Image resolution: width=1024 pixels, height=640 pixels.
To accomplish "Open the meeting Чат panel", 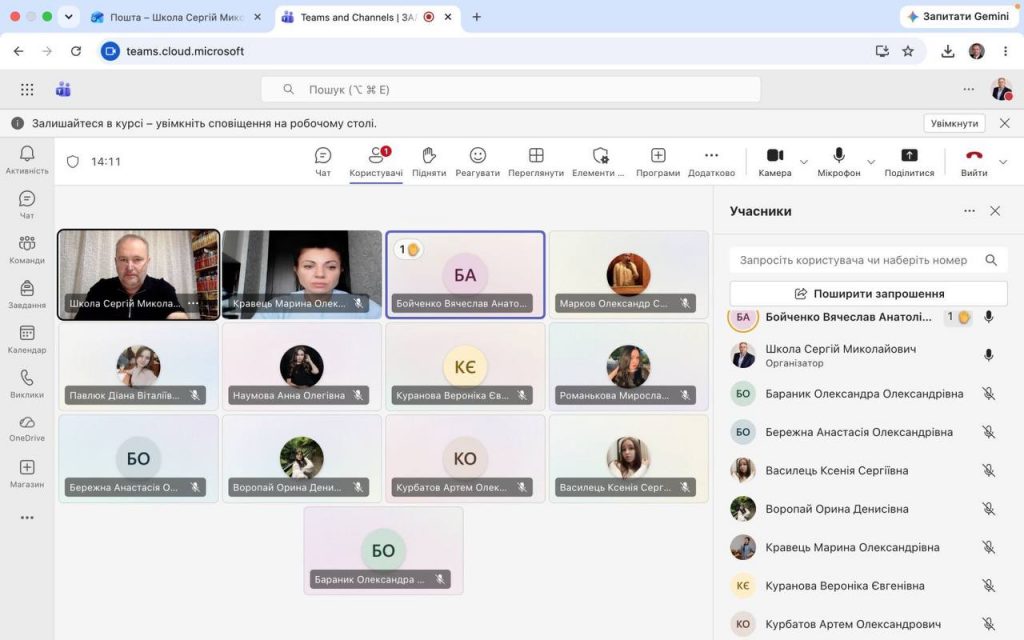I will pyautogui.click(x=323, y=162).
